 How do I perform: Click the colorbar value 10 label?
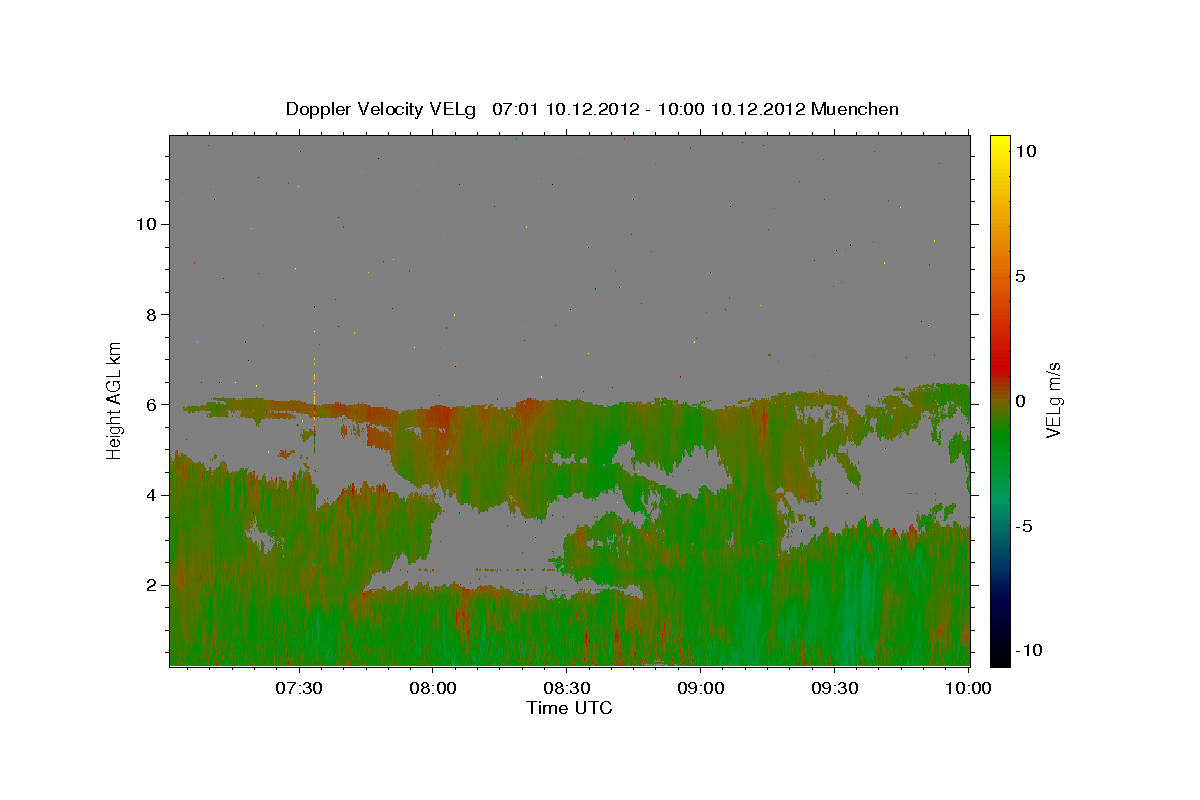pos(1026,151)
